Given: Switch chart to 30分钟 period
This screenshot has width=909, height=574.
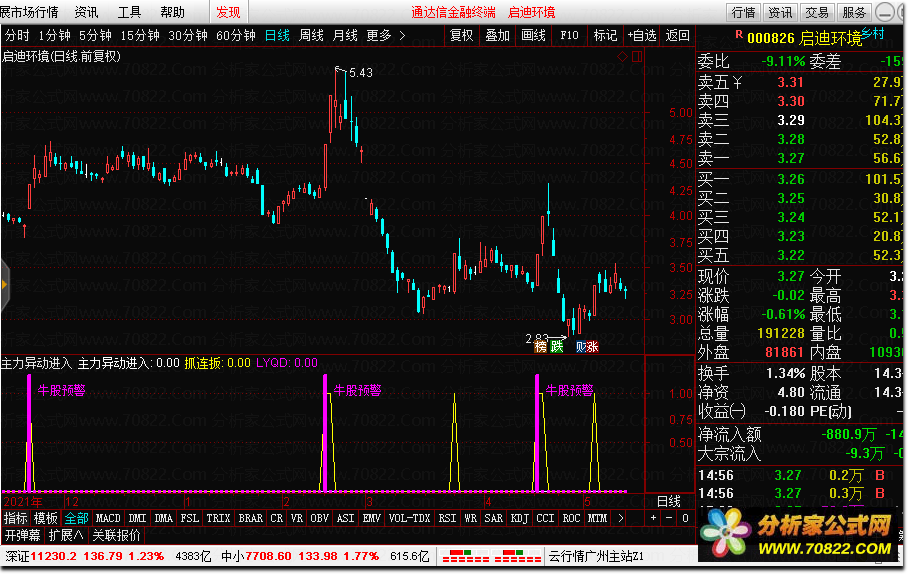Looking at the screenshot, I should pyautogui.click(x=188, y=36).
